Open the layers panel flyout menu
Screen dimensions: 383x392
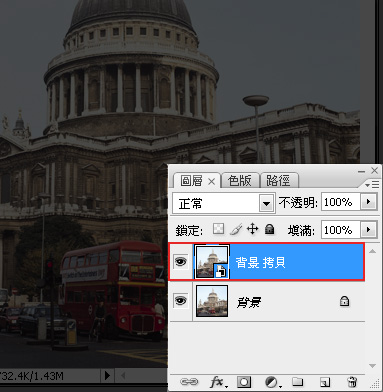[372, 184]
